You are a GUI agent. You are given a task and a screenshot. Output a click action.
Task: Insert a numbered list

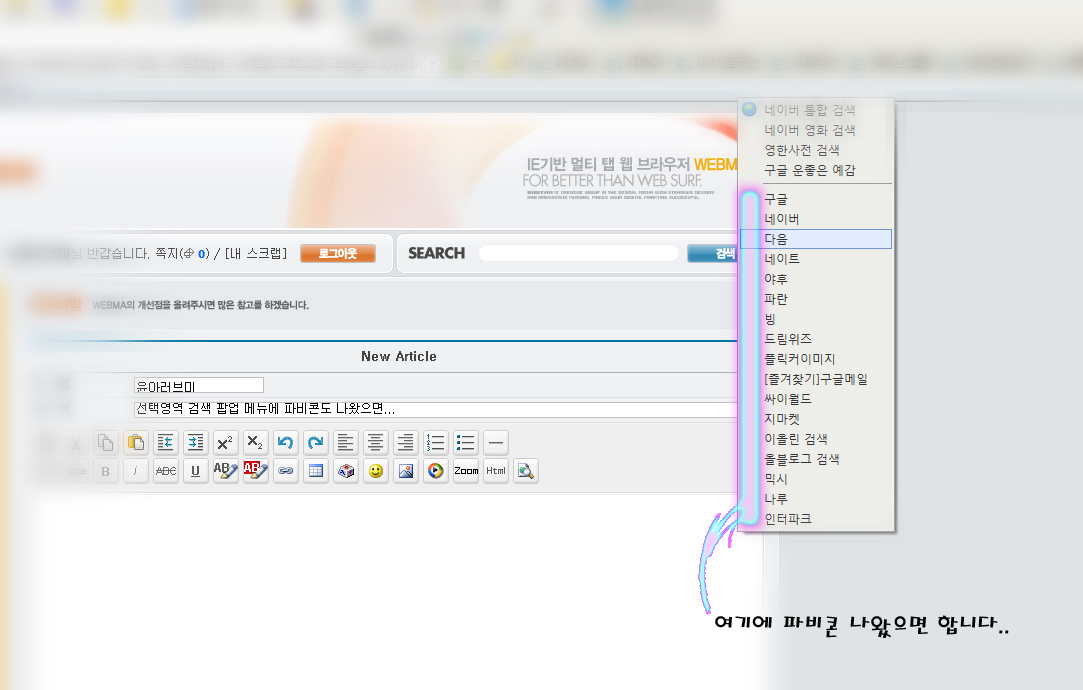pos(435,442)
